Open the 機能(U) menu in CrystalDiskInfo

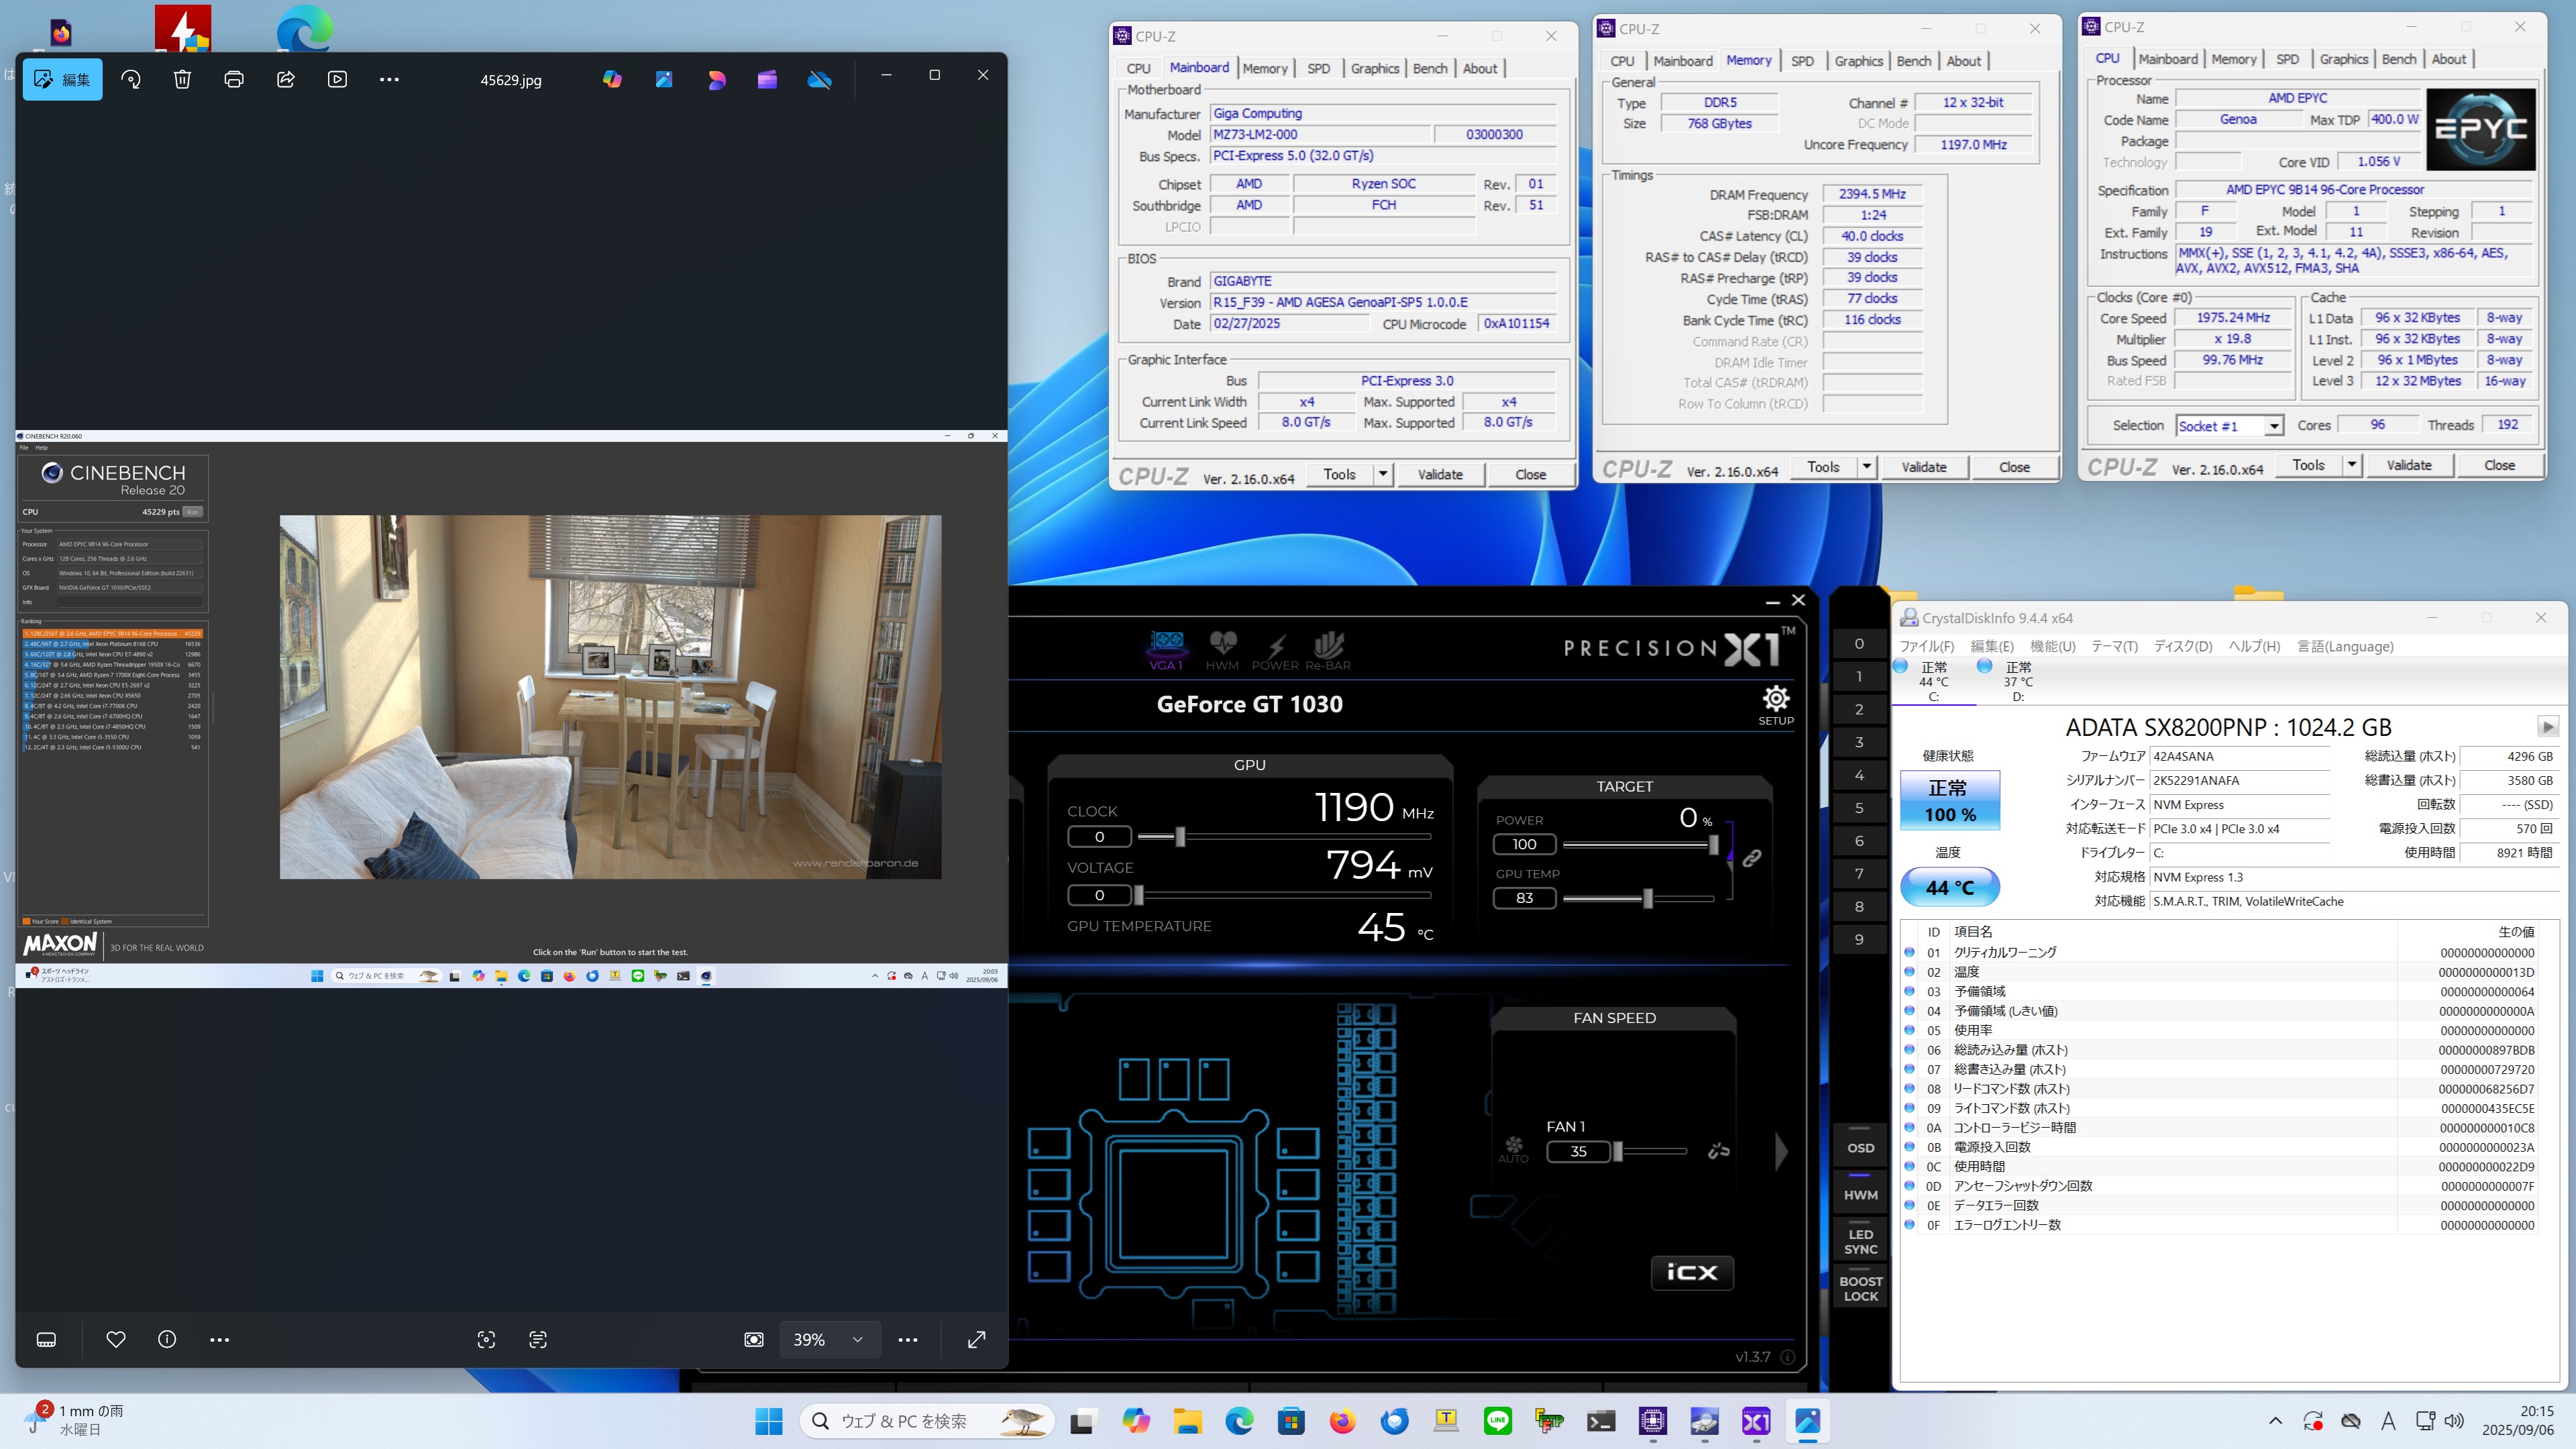(2052, 646)
